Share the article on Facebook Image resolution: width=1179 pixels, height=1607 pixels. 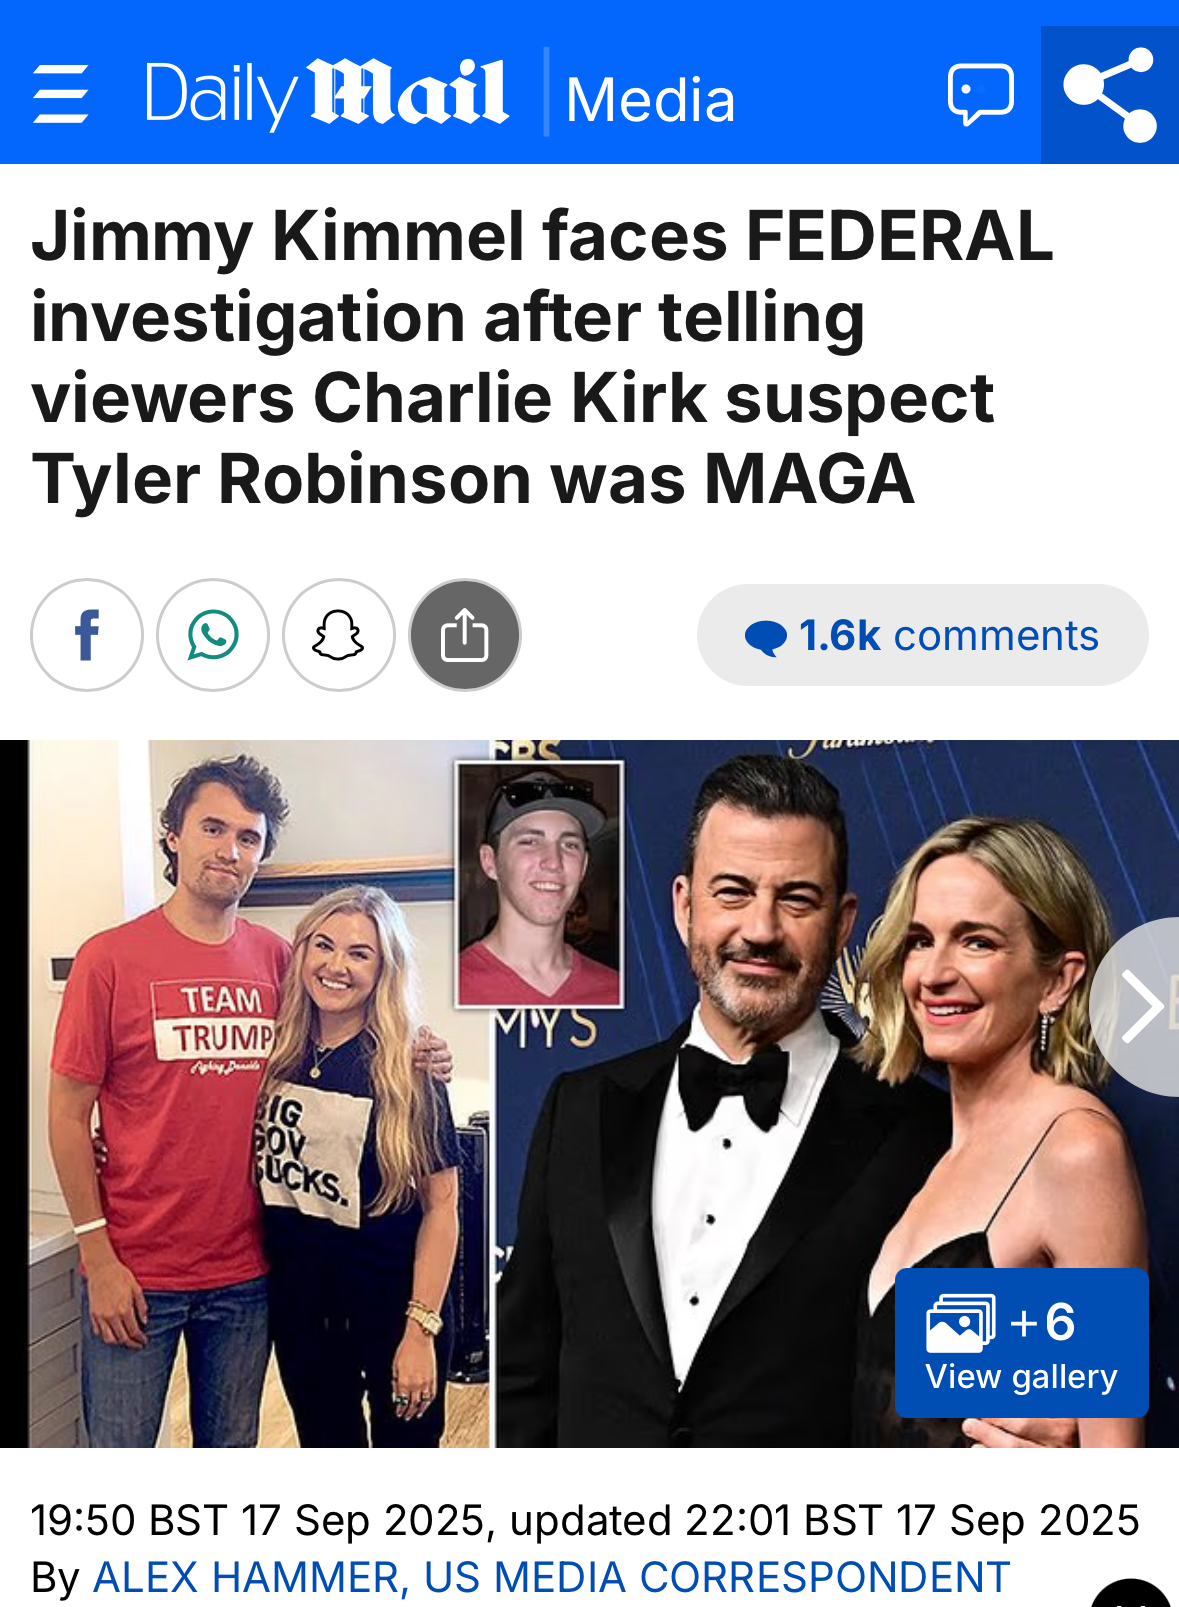tap(87, 635)
